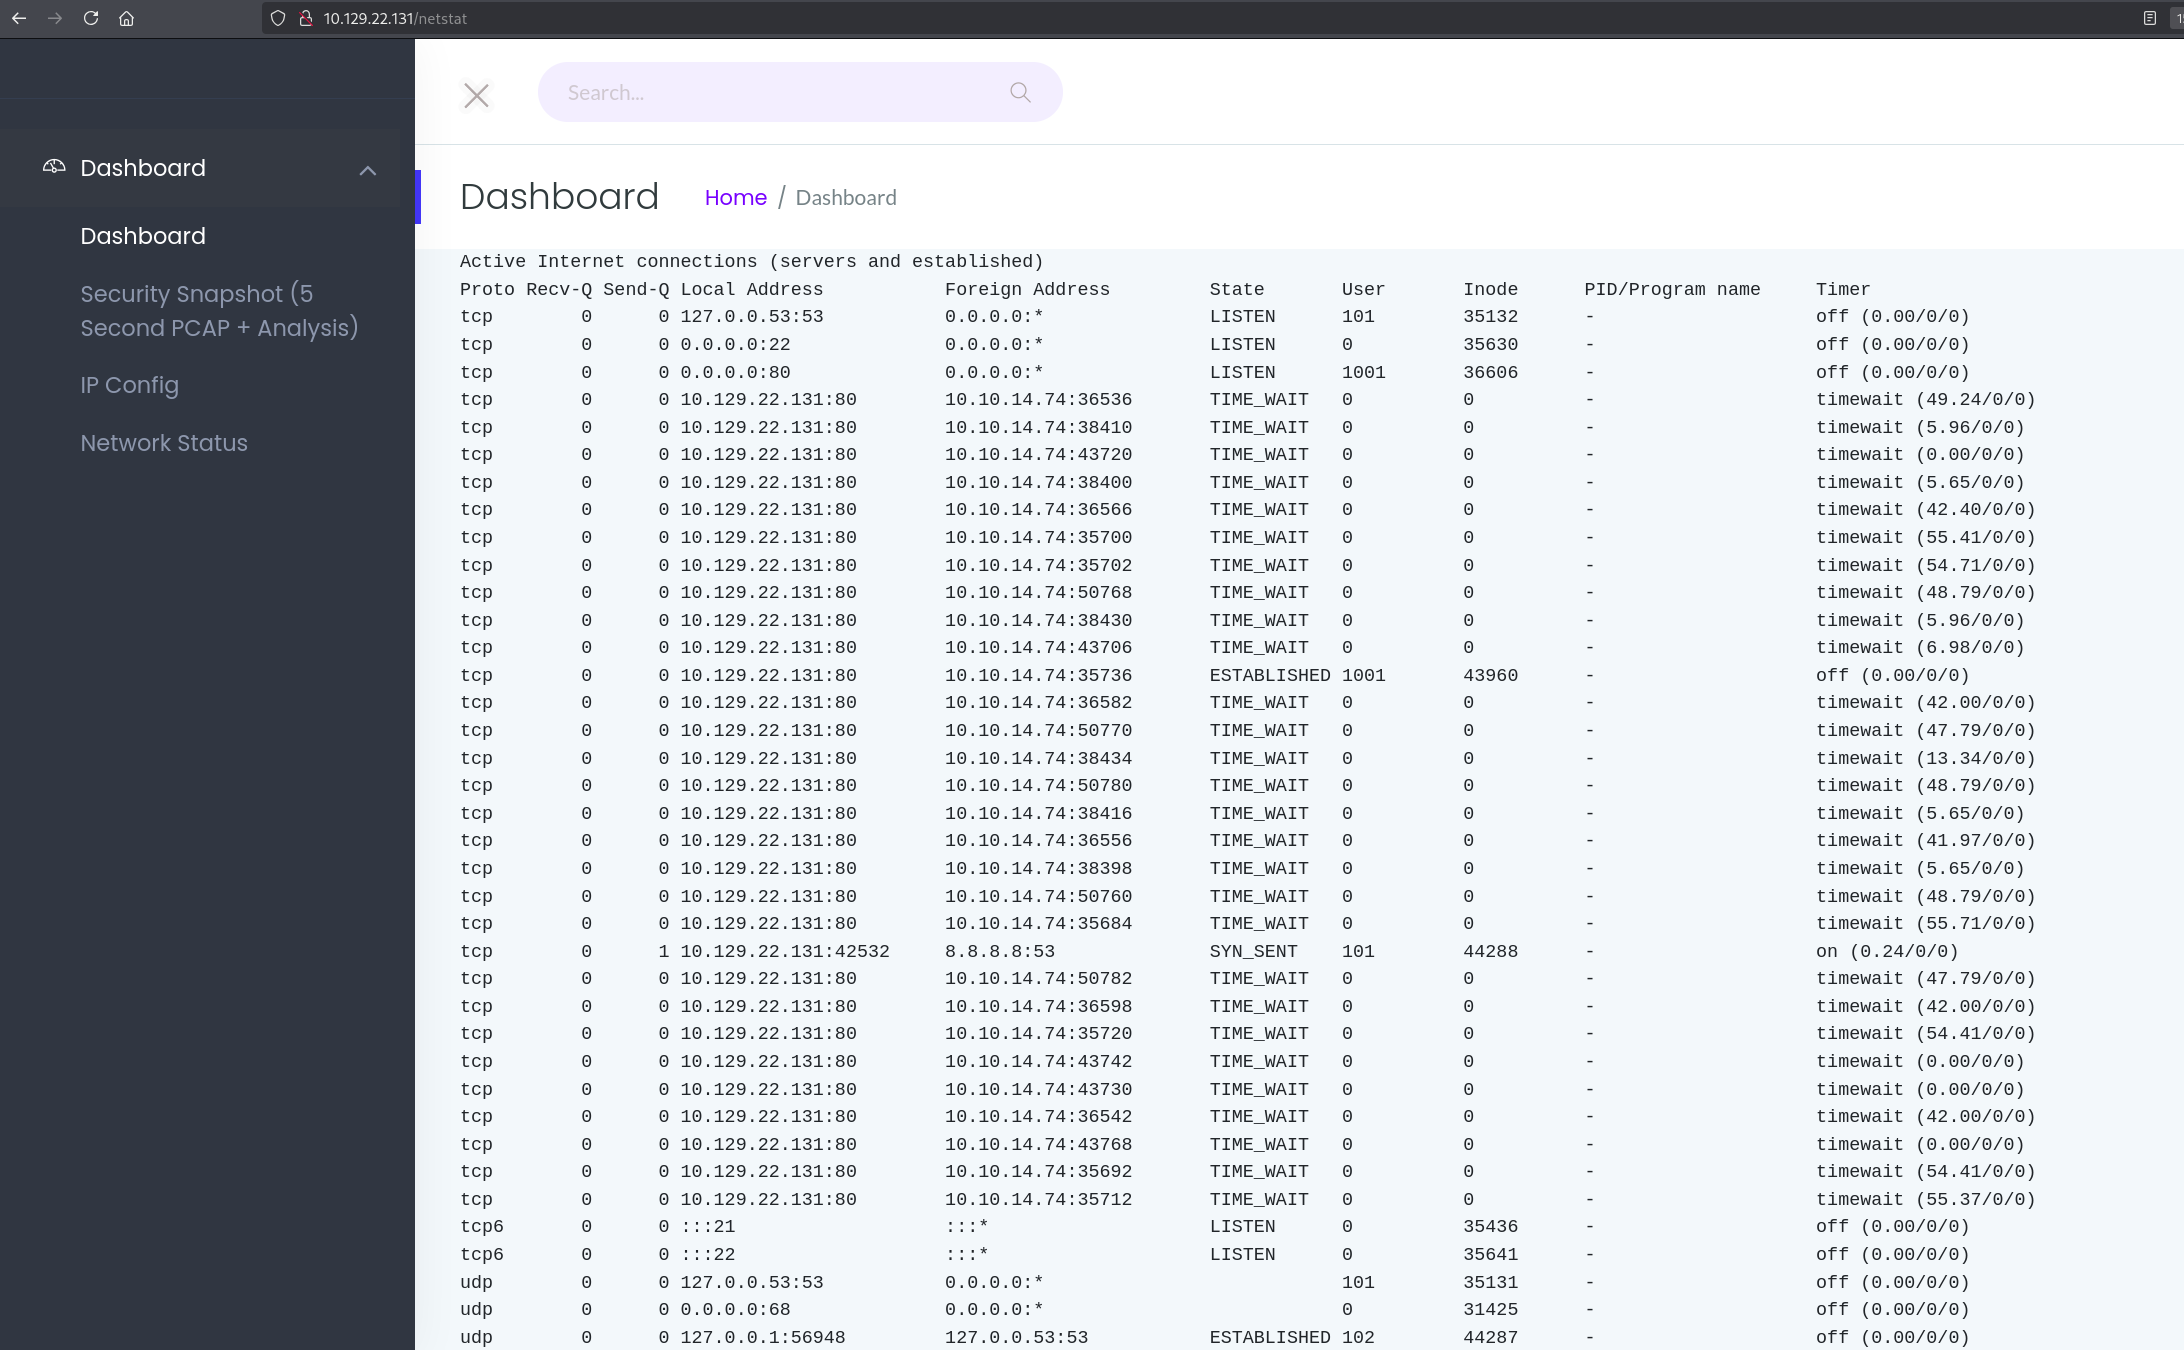Screen dimensions: 2184x1350
Task: Click the Dashboard sidebar header
Action: tap(143, 168)
